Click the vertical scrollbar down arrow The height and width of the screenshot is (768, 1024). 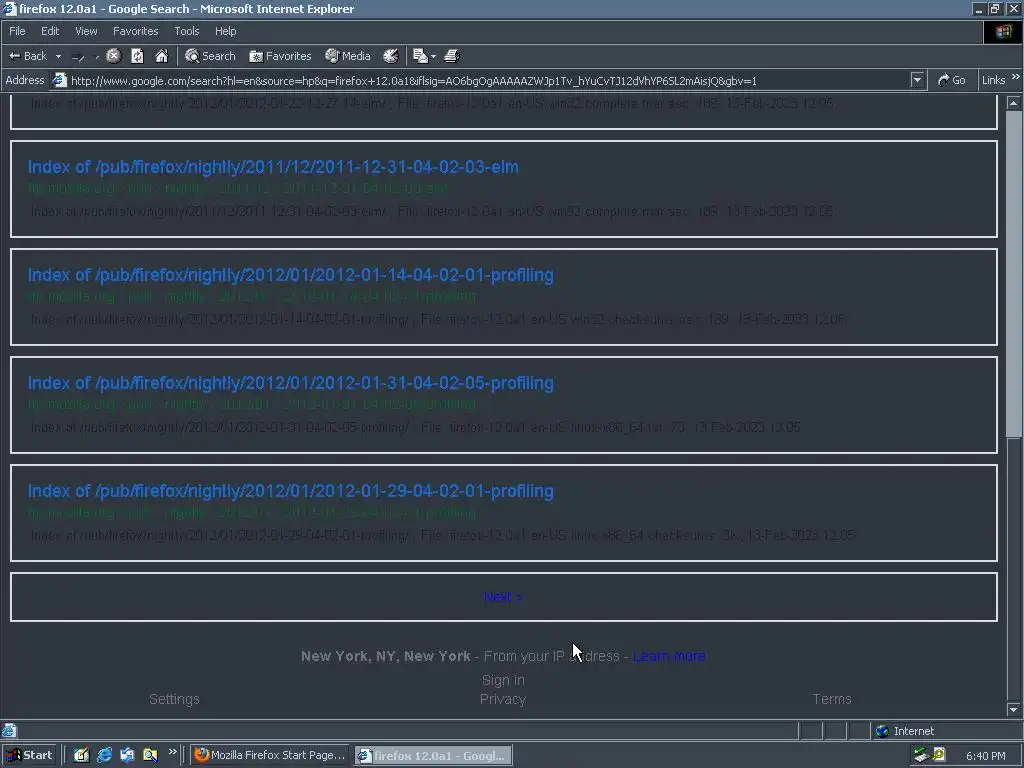[1014, 710]
